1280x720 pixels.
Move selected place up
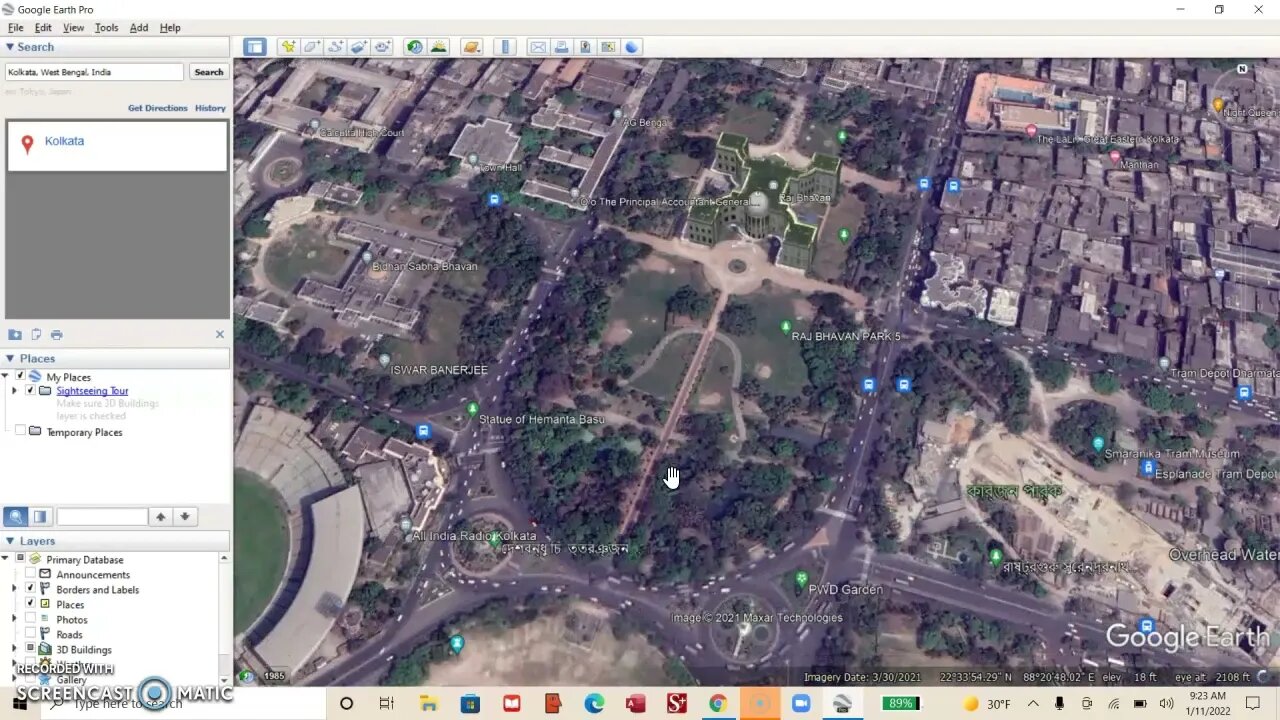160,517
